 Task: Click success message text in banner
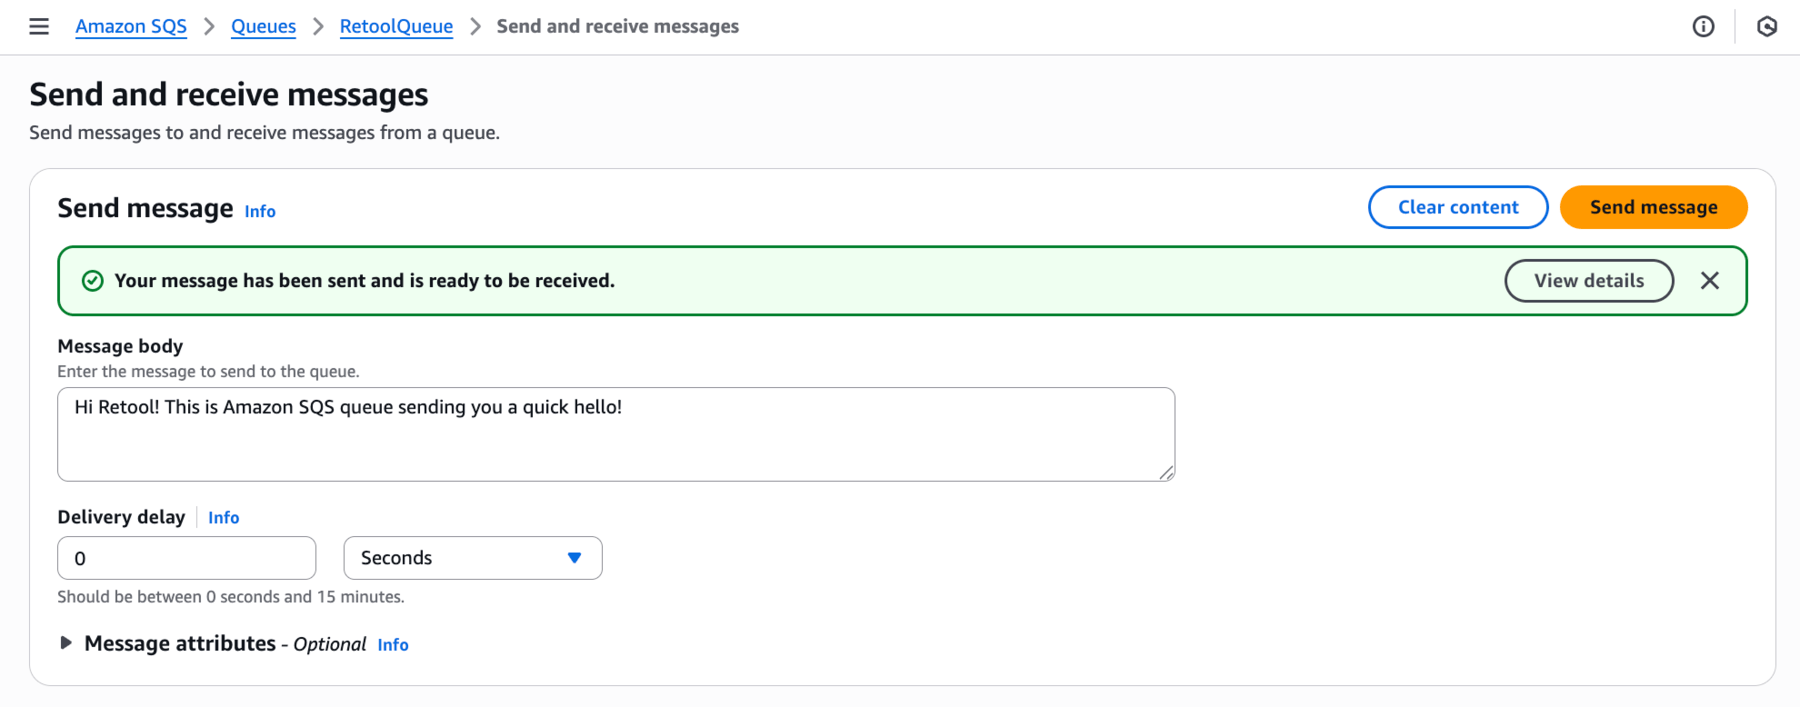pos(365,281)
